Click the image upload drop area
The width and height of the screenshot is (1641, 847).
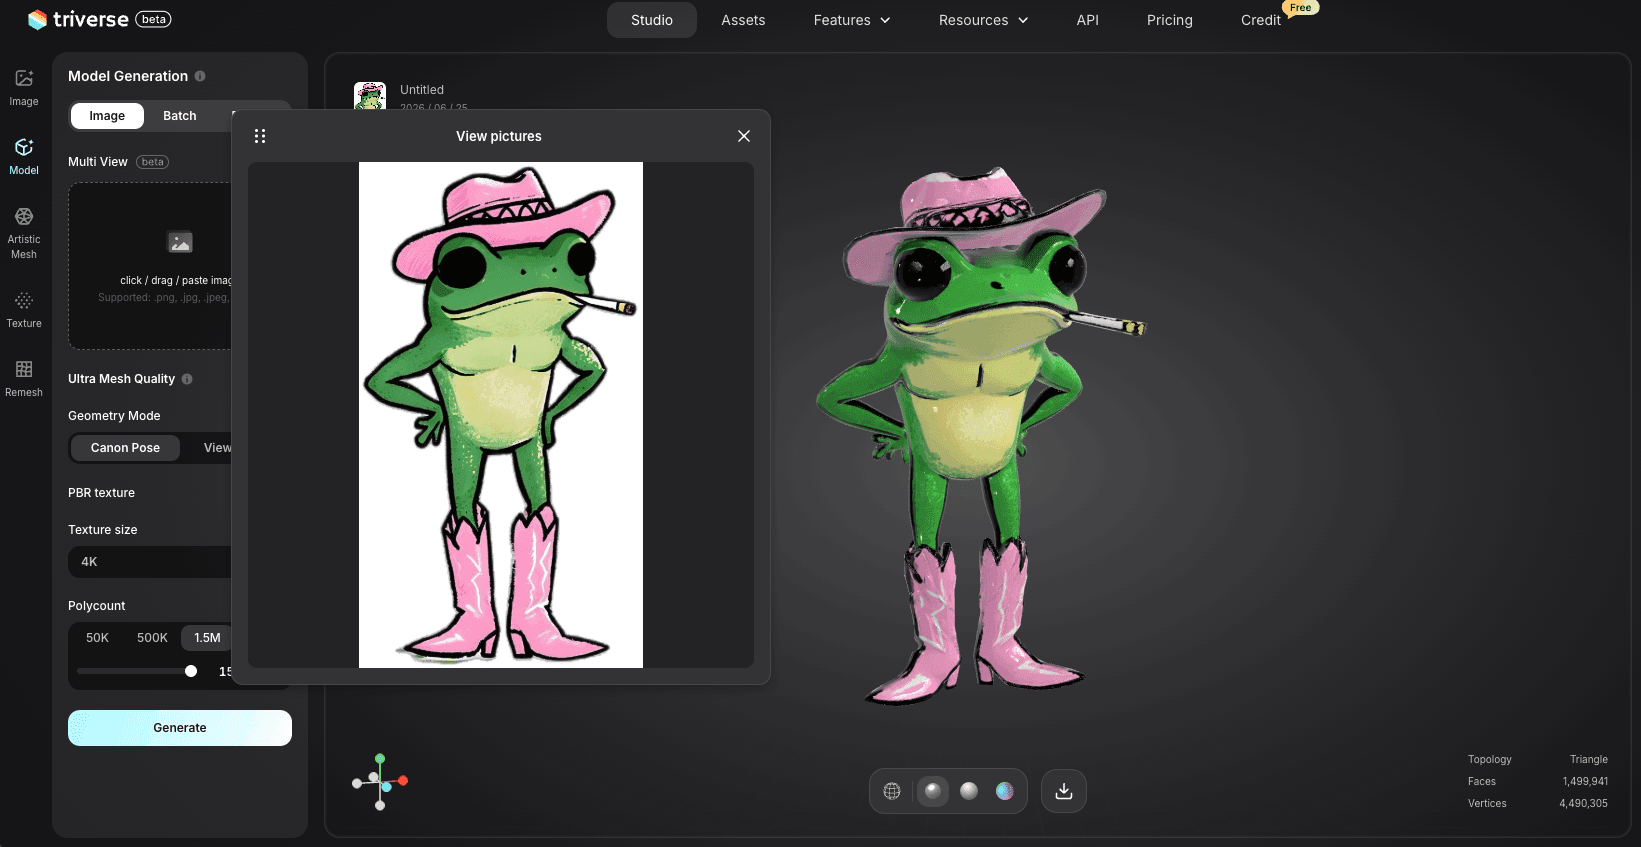[x=150, y=266]
